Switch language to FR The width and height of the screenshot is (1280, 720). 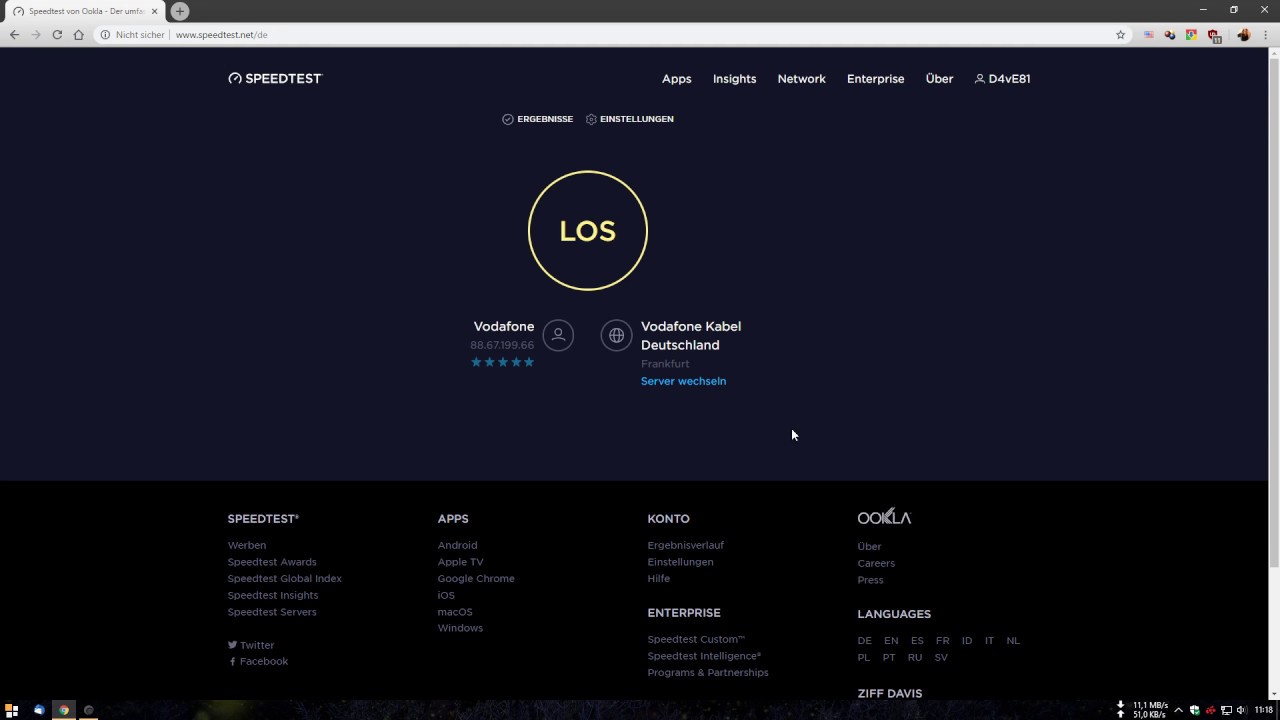pyautogui.click(x=942, y=640)
